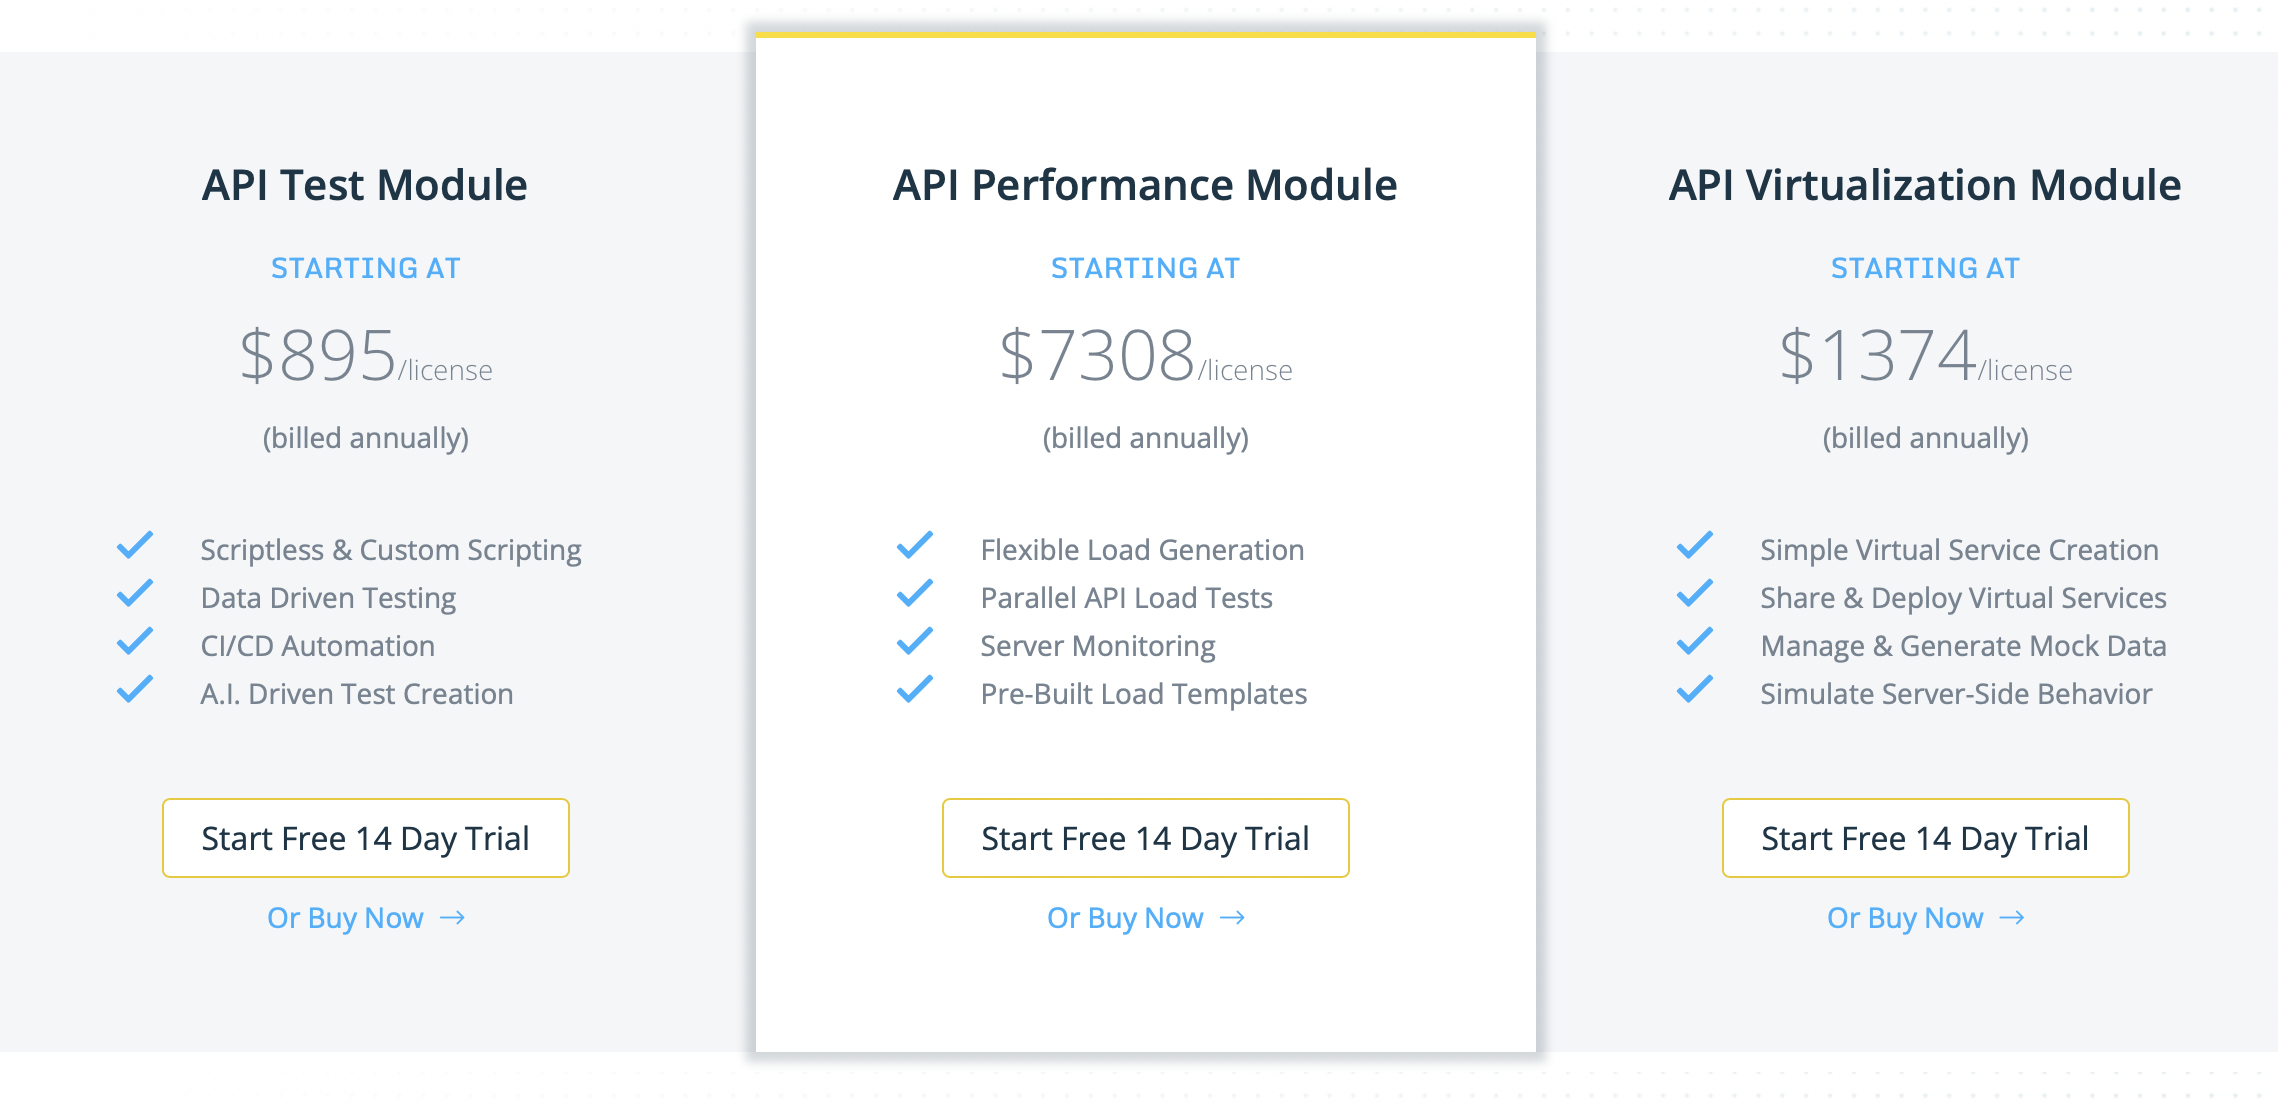The image size is (2278, 1110).
Task: Click the arrow next to Virtualization Buy Now
Action: pos(2013,918)
